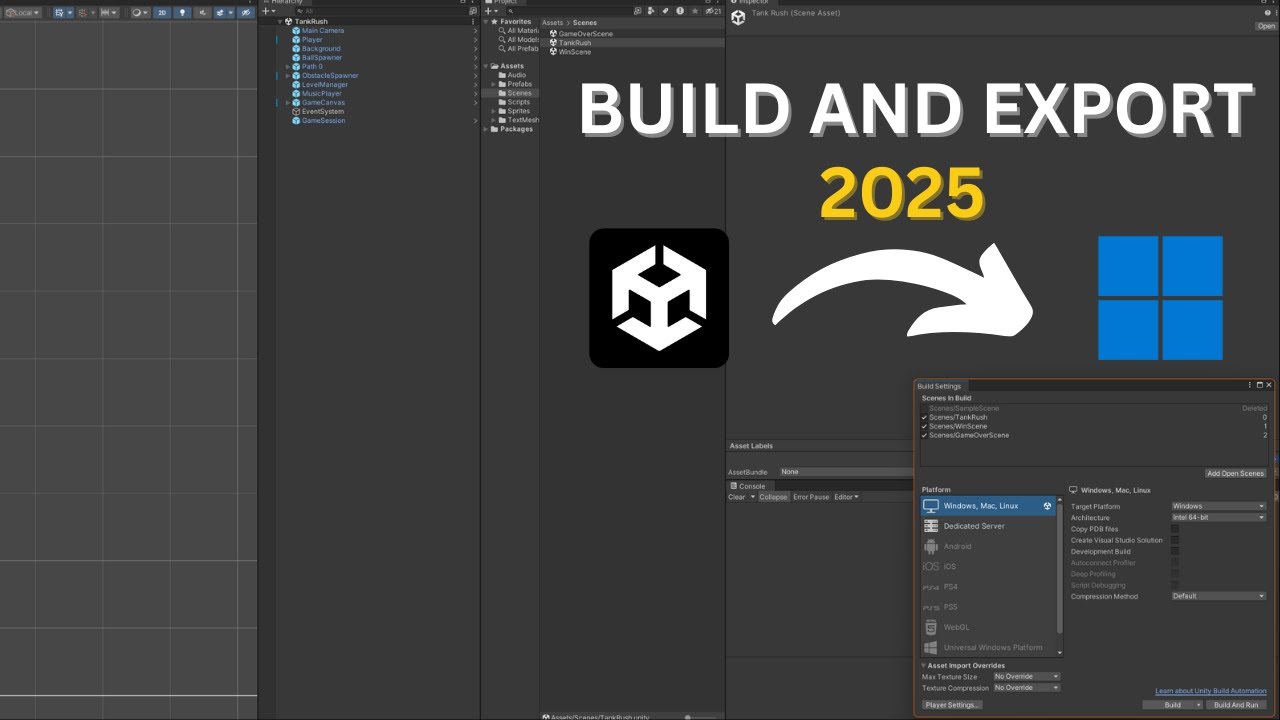Toggle hidden packages count icon showing 21
1280x720 pixels.
coord(712,11)
